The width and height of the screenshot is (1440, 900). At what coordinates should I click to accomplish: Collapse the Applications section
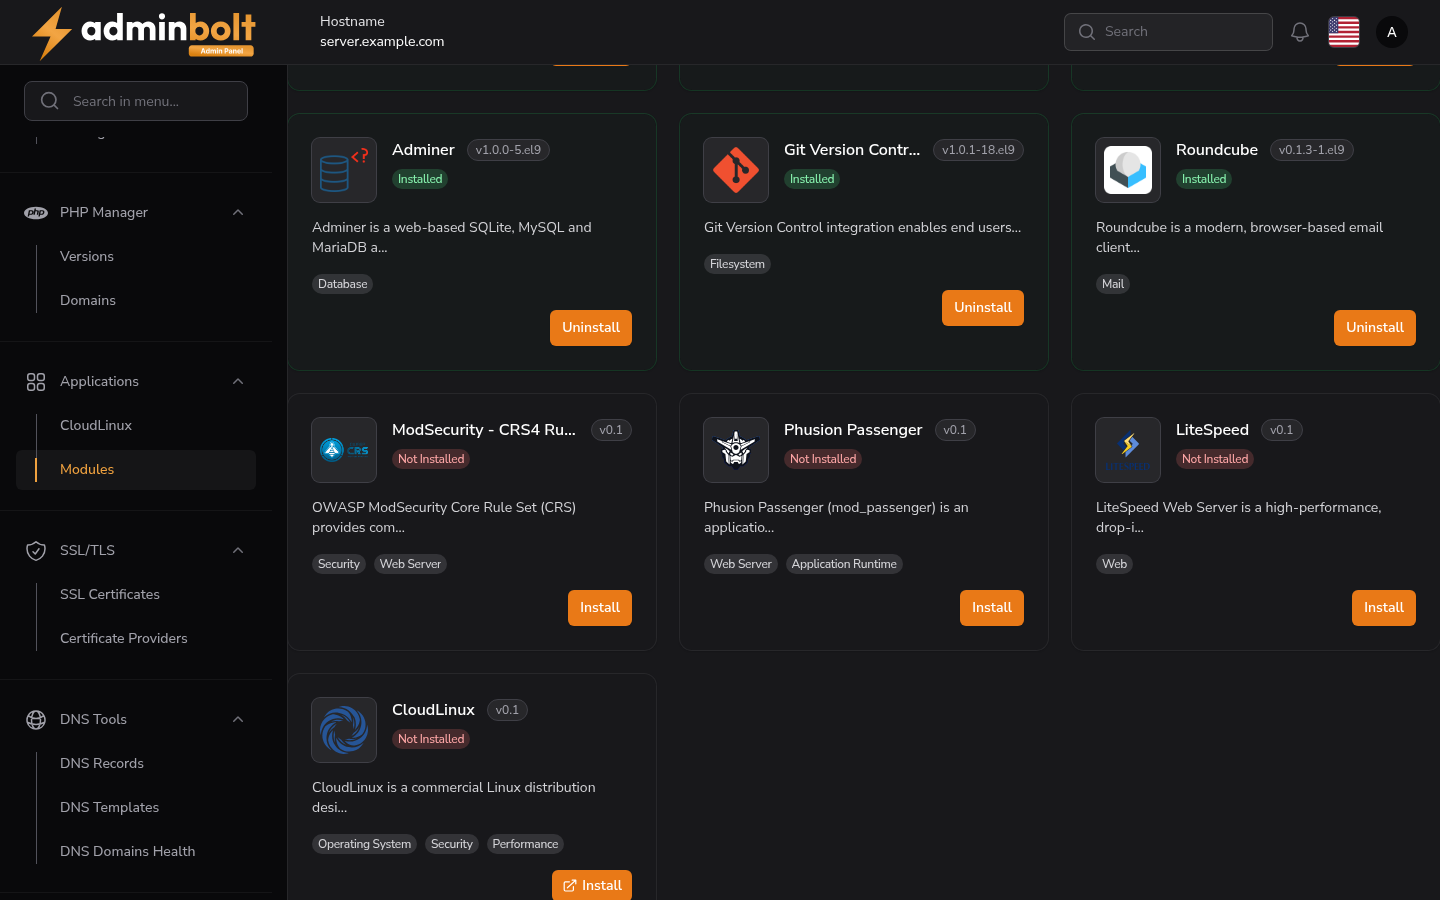[x=238, y=381]
